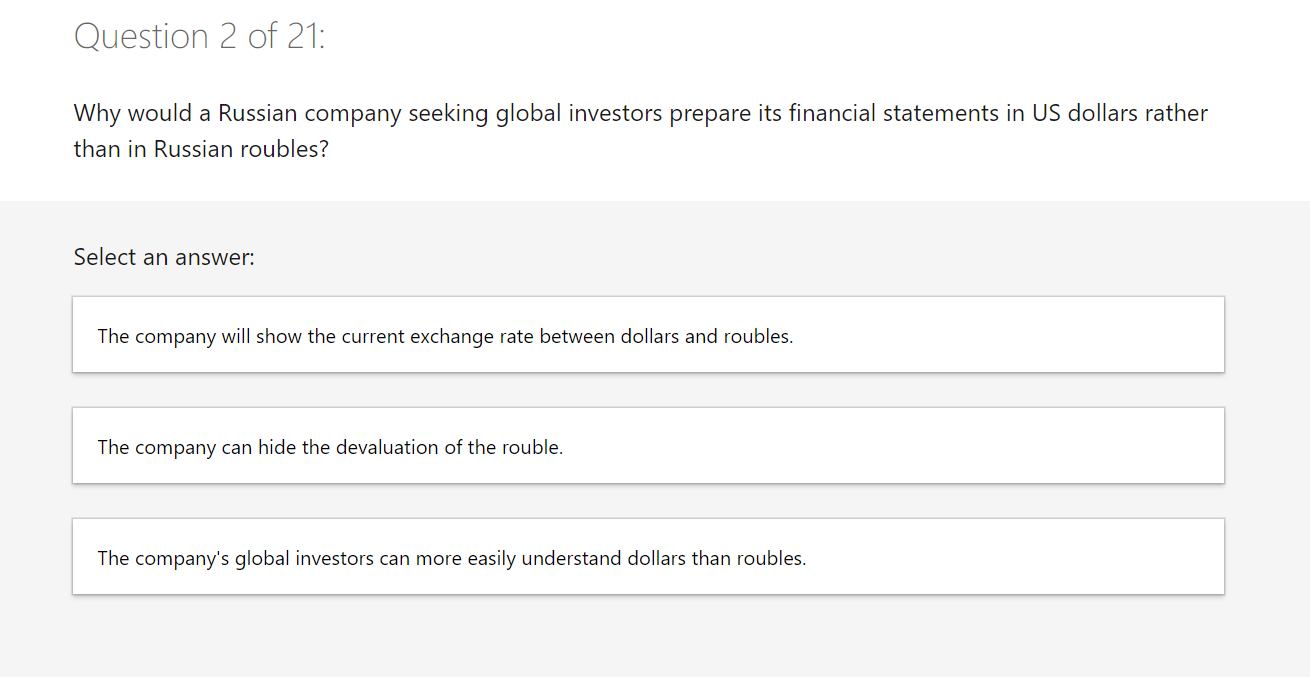Viewport: 1310px width, 677px height.
Task: Click the question line starting 'Why would a Russian company'
Action: coord(640,113)
